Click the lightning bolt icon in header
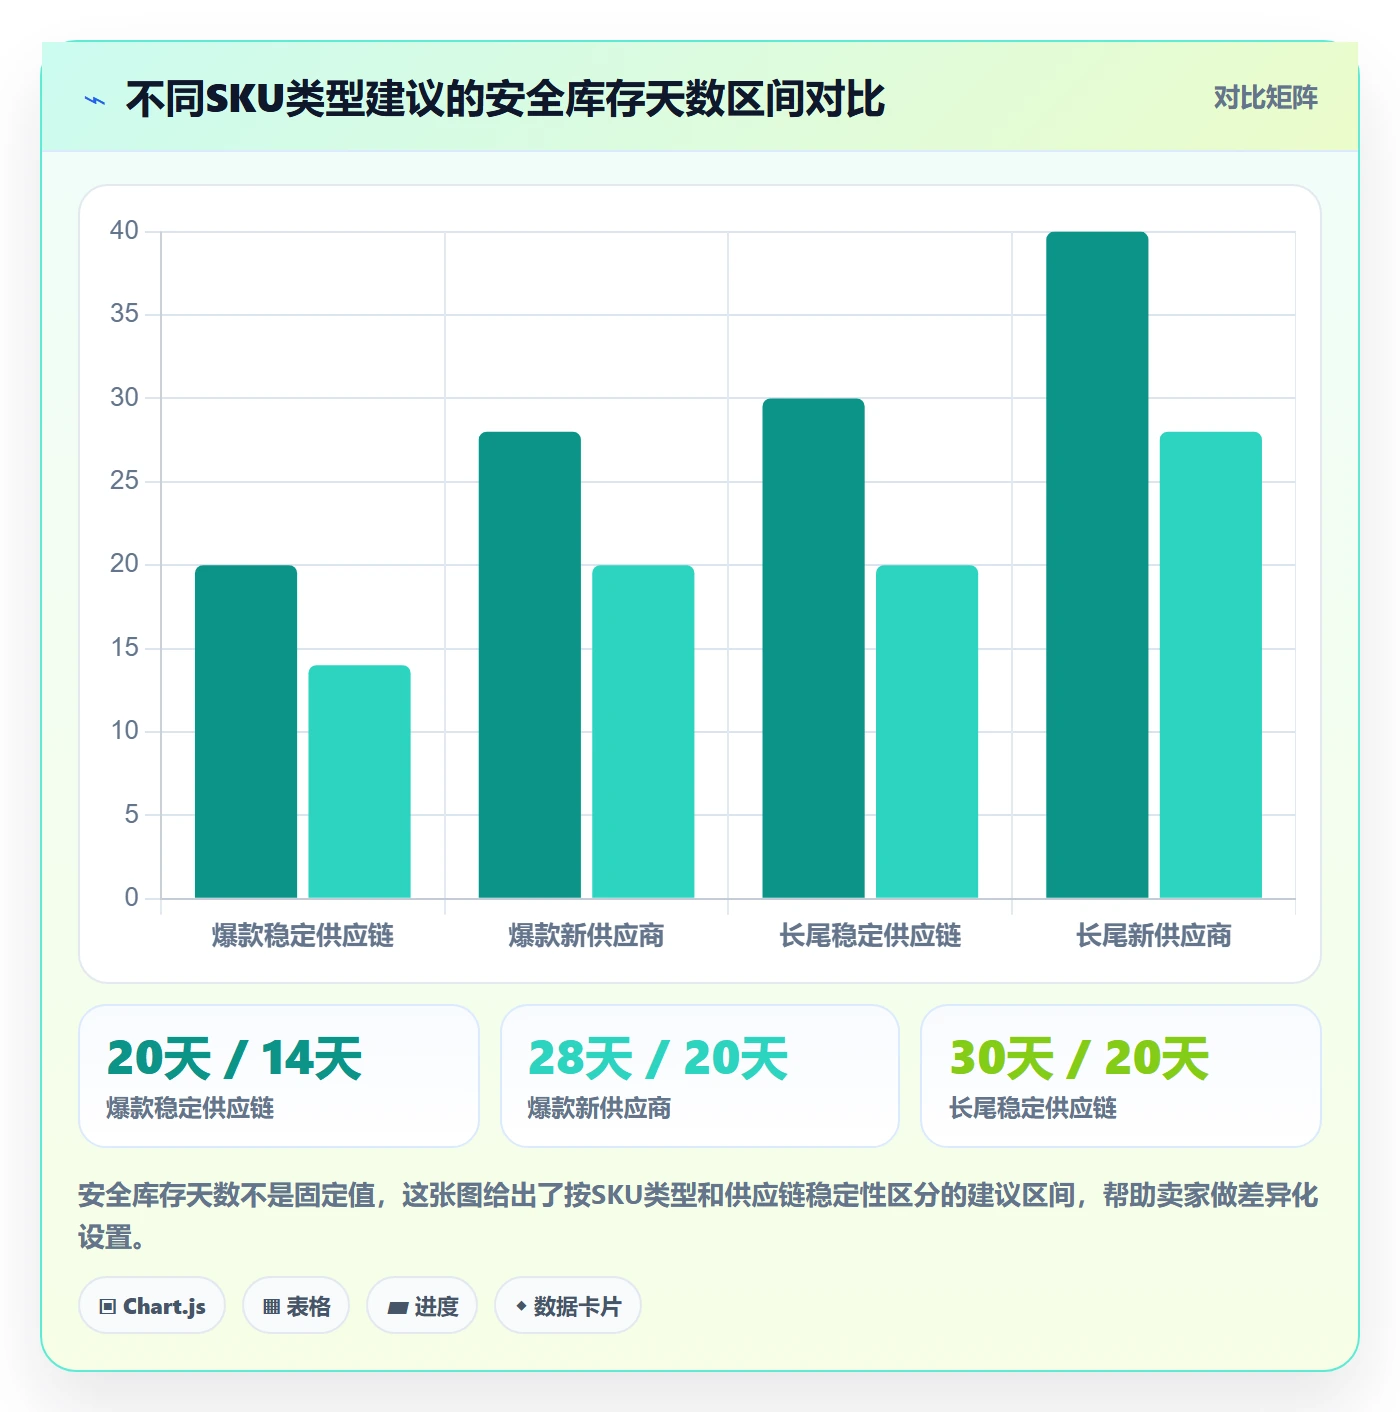This screenshot has width=1400, height=1412. (x=95, y=100)
